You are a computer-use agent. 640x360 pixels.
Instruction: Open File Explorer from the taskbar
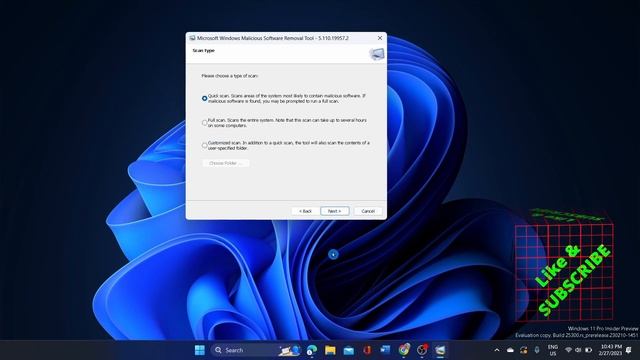coord(330,350)
